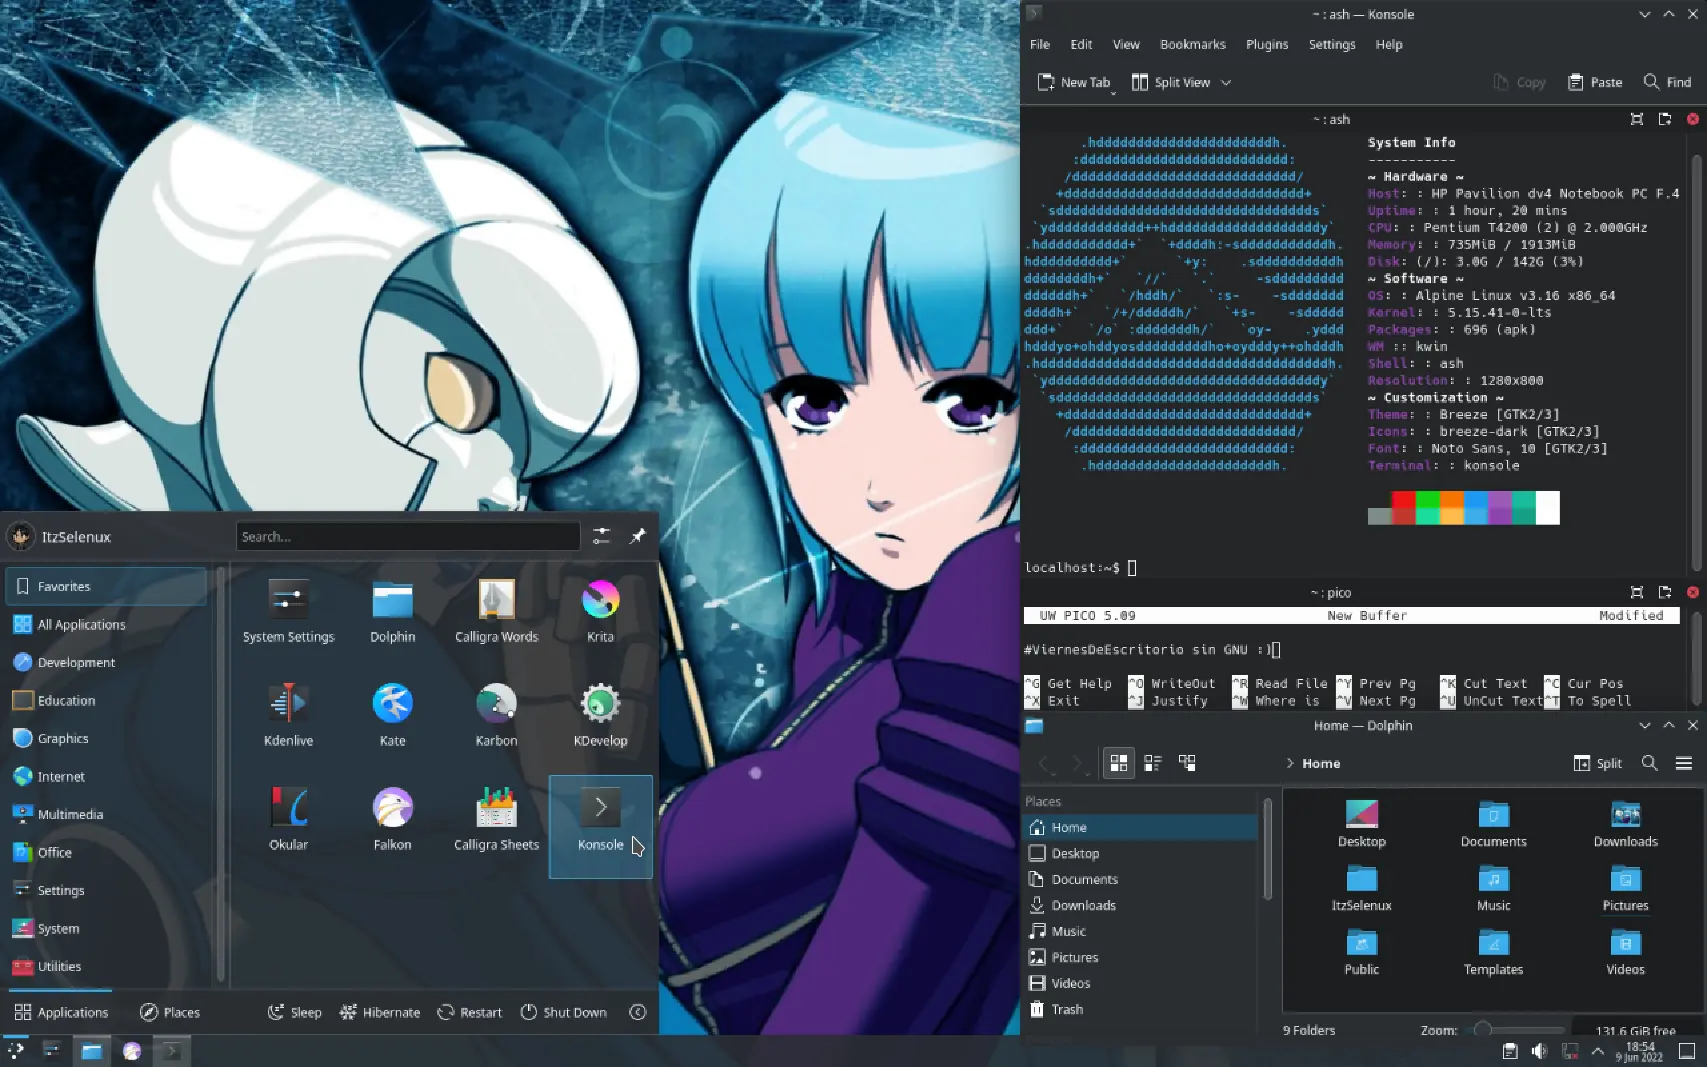Pin the application launcher open
This screenshot has height=1067, width=1707.
click(637, 537)
